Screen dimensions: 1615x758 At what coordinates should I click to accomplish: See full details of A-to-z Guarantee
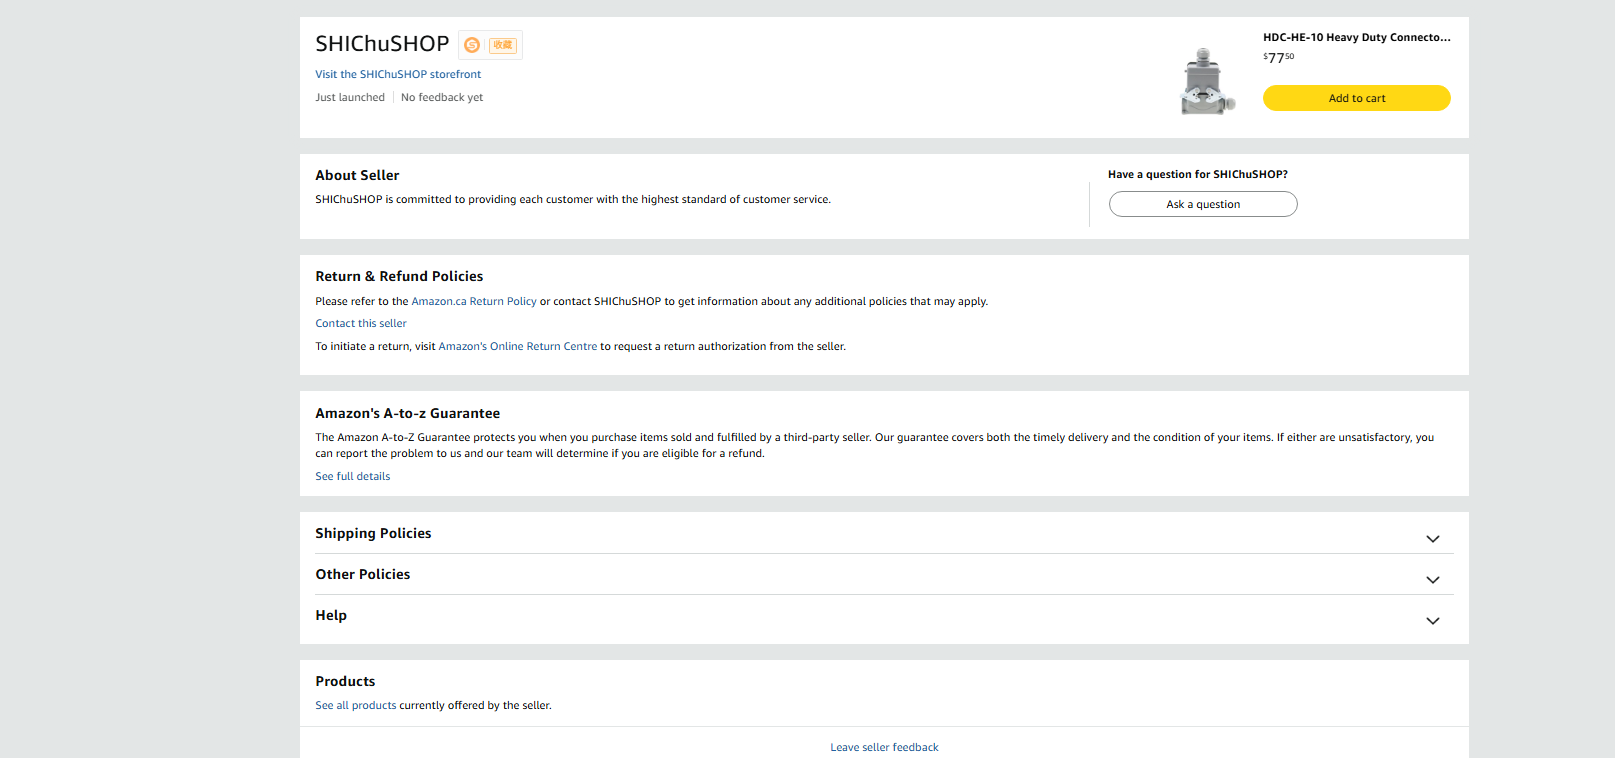[353, 476]
